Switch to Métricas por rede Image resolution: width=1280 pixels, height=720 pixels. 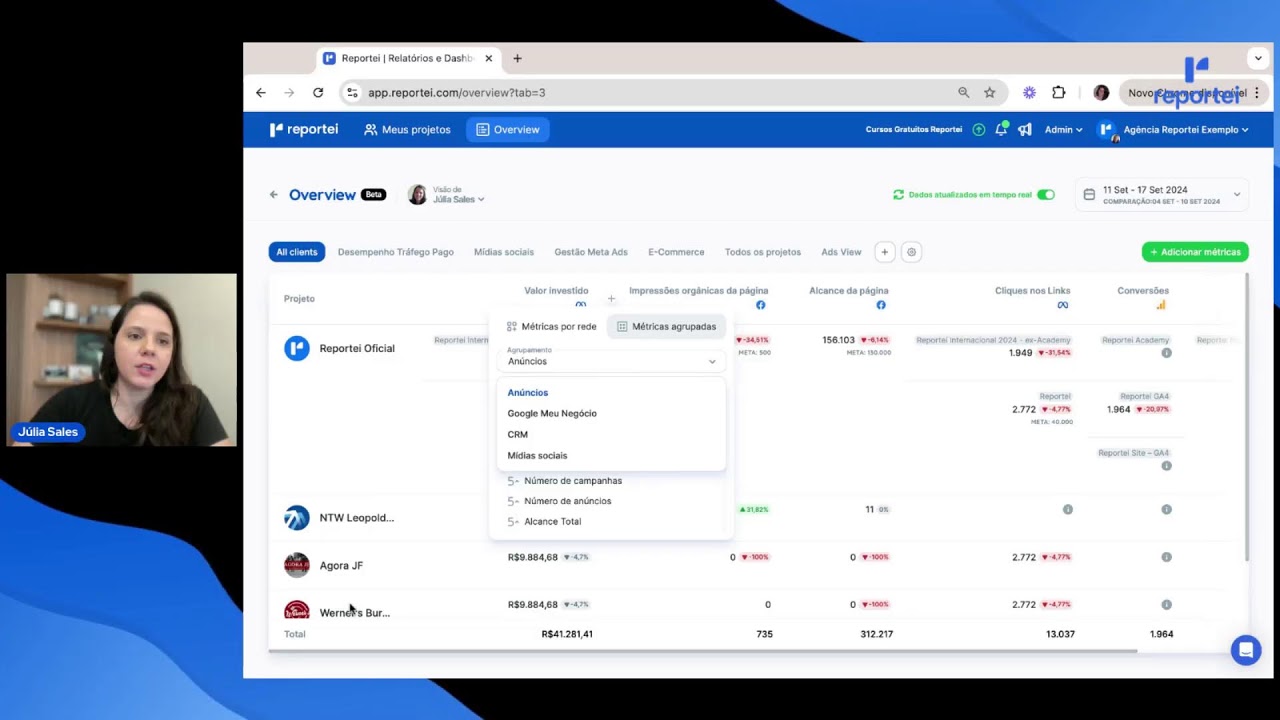(x=551, y=326)
